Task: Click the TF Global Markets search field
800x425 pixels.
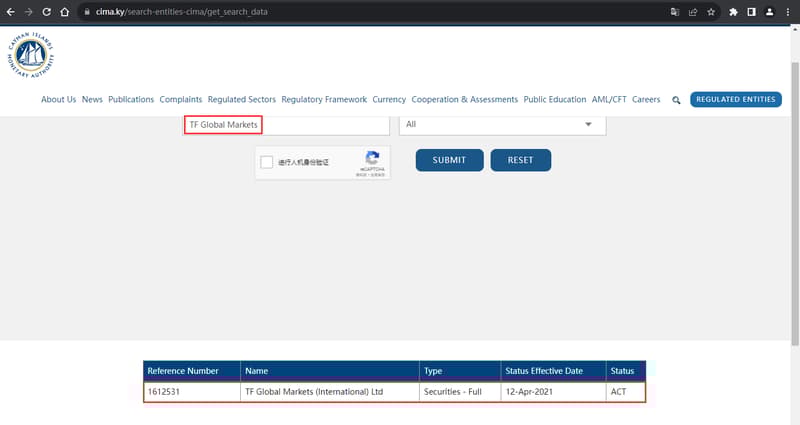Action: coord(286,124)
